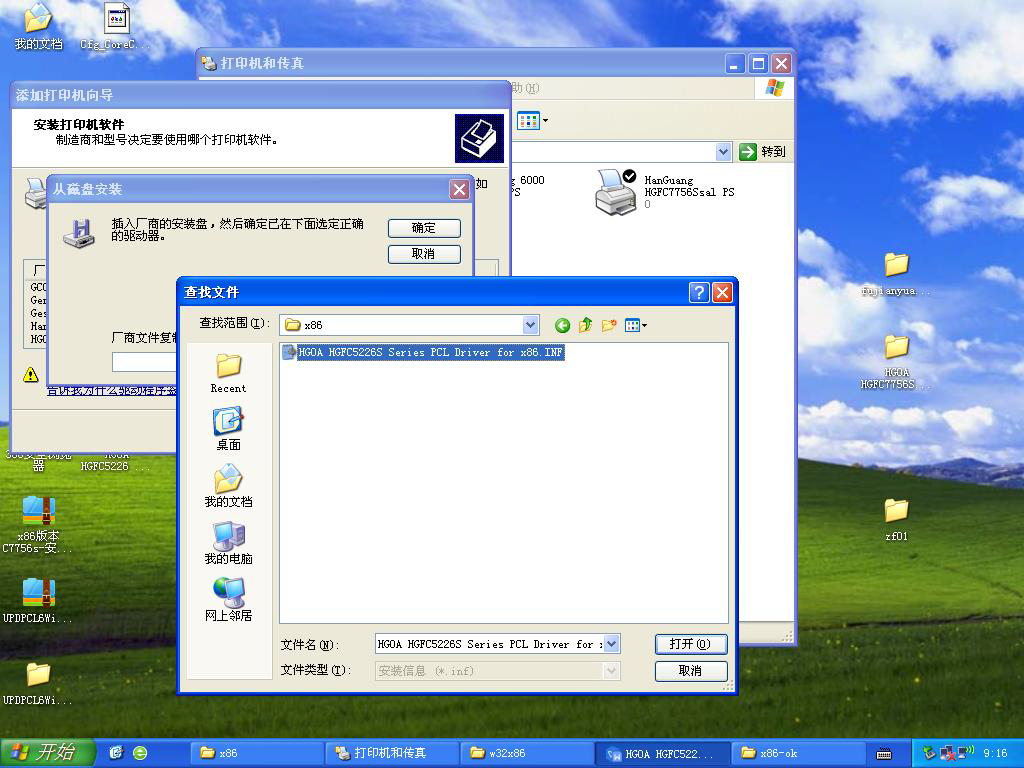
Task: Select 桌面 in the places bar
Action: click(228, 429)
